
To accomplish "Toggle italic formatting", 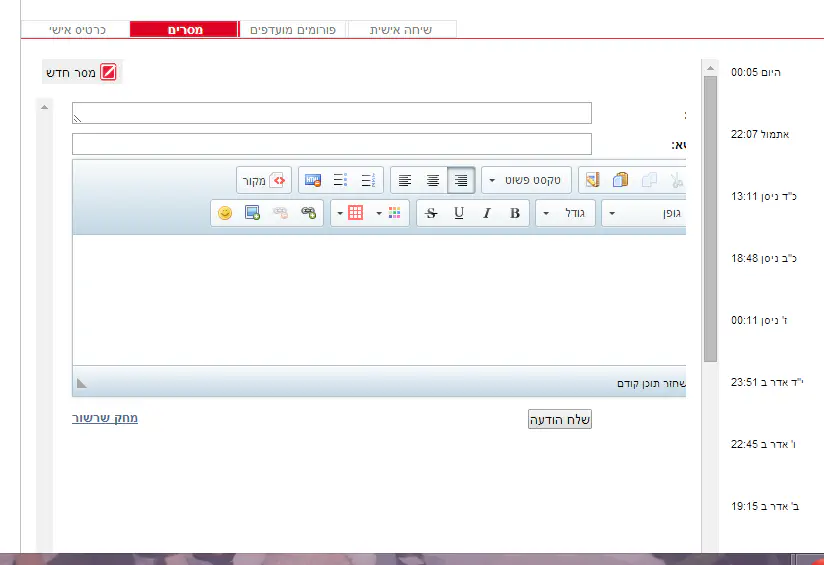I will [x=487, y=213].
